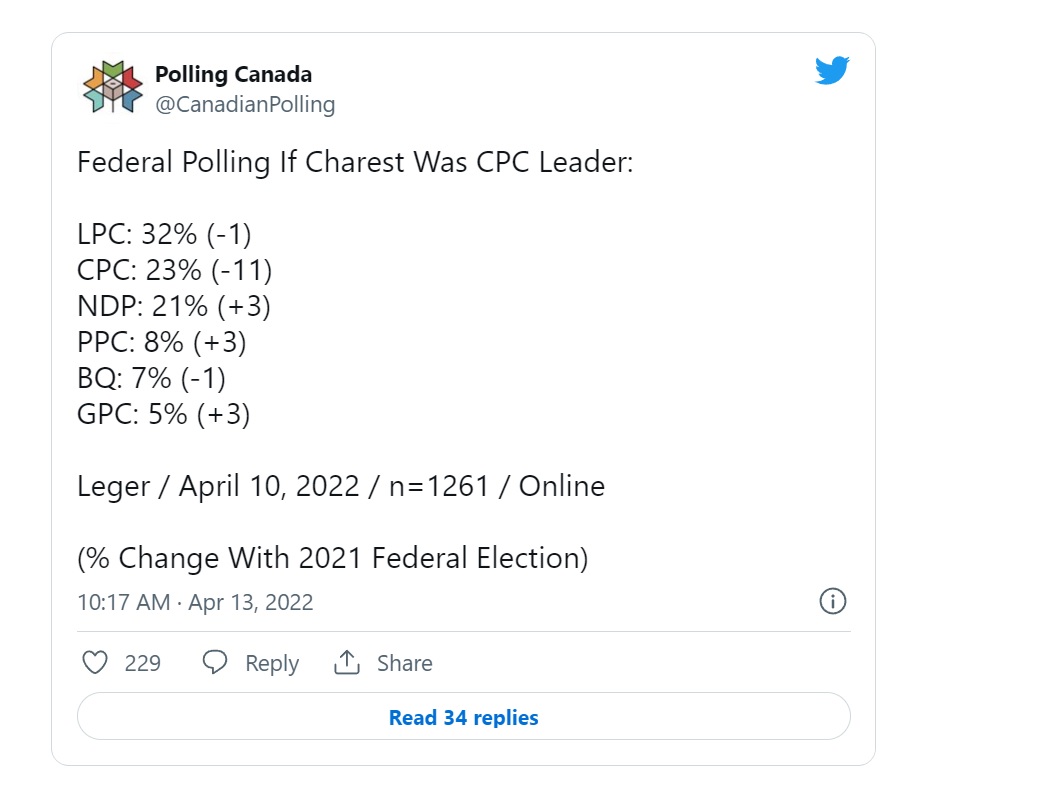1050x787 pixels.
Task: Open the Polling Canada profile avatar
Action: pos(112,88)
